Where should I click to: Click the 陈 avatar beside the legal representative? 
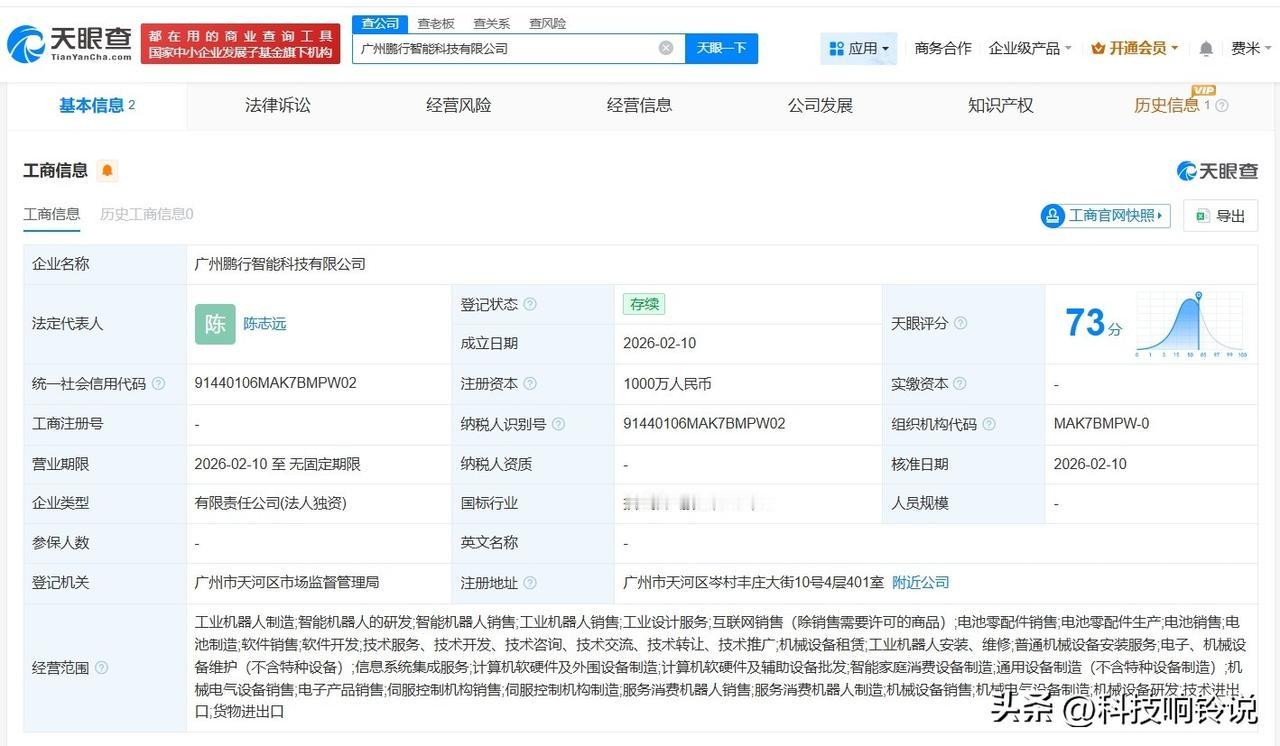(x=214, y=324)
